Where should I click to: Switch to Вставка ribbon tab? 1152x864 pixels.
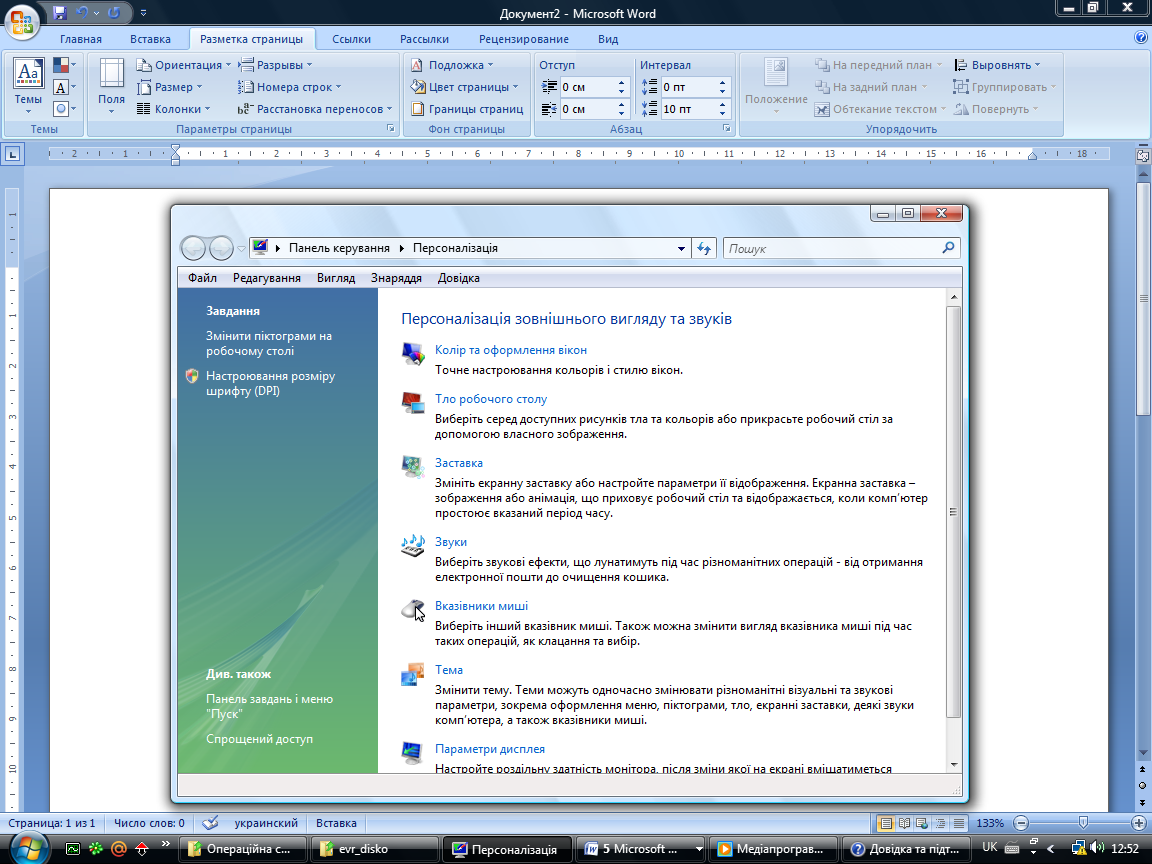pos(151,39)
